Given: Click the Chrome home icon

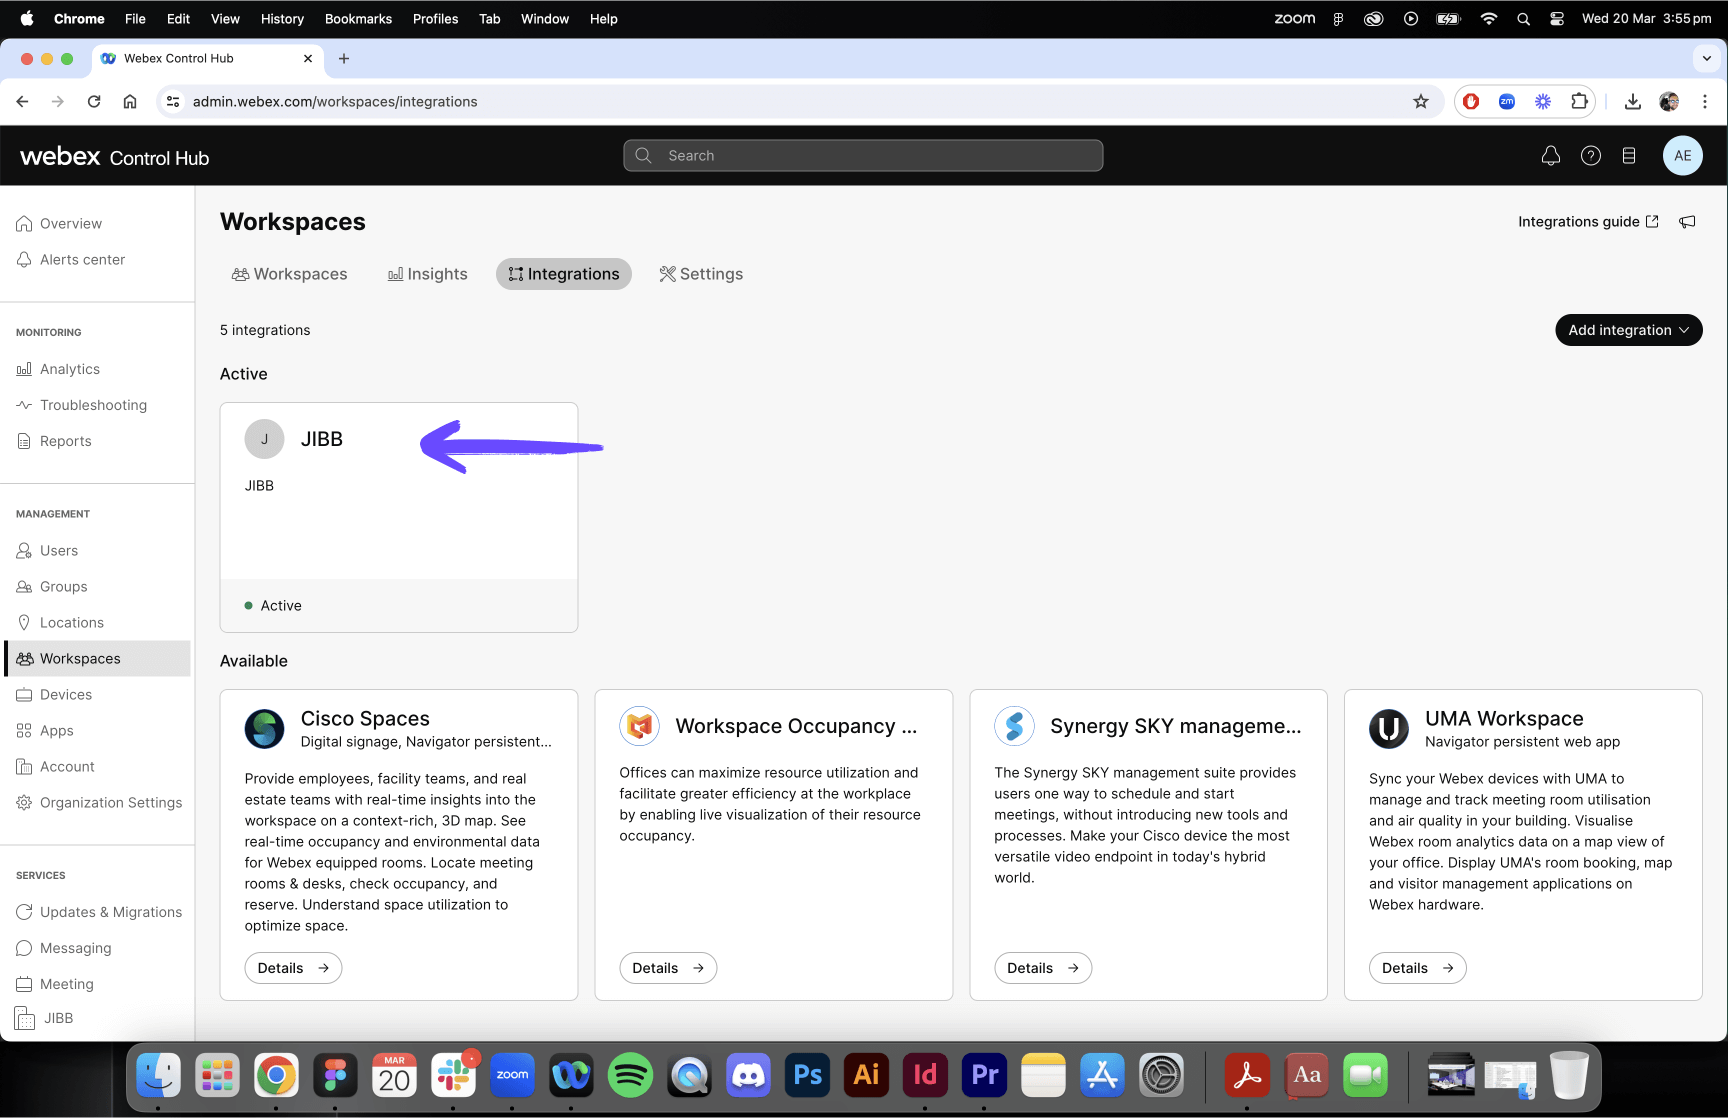Looking at the screenshot, I should (130, 101).
